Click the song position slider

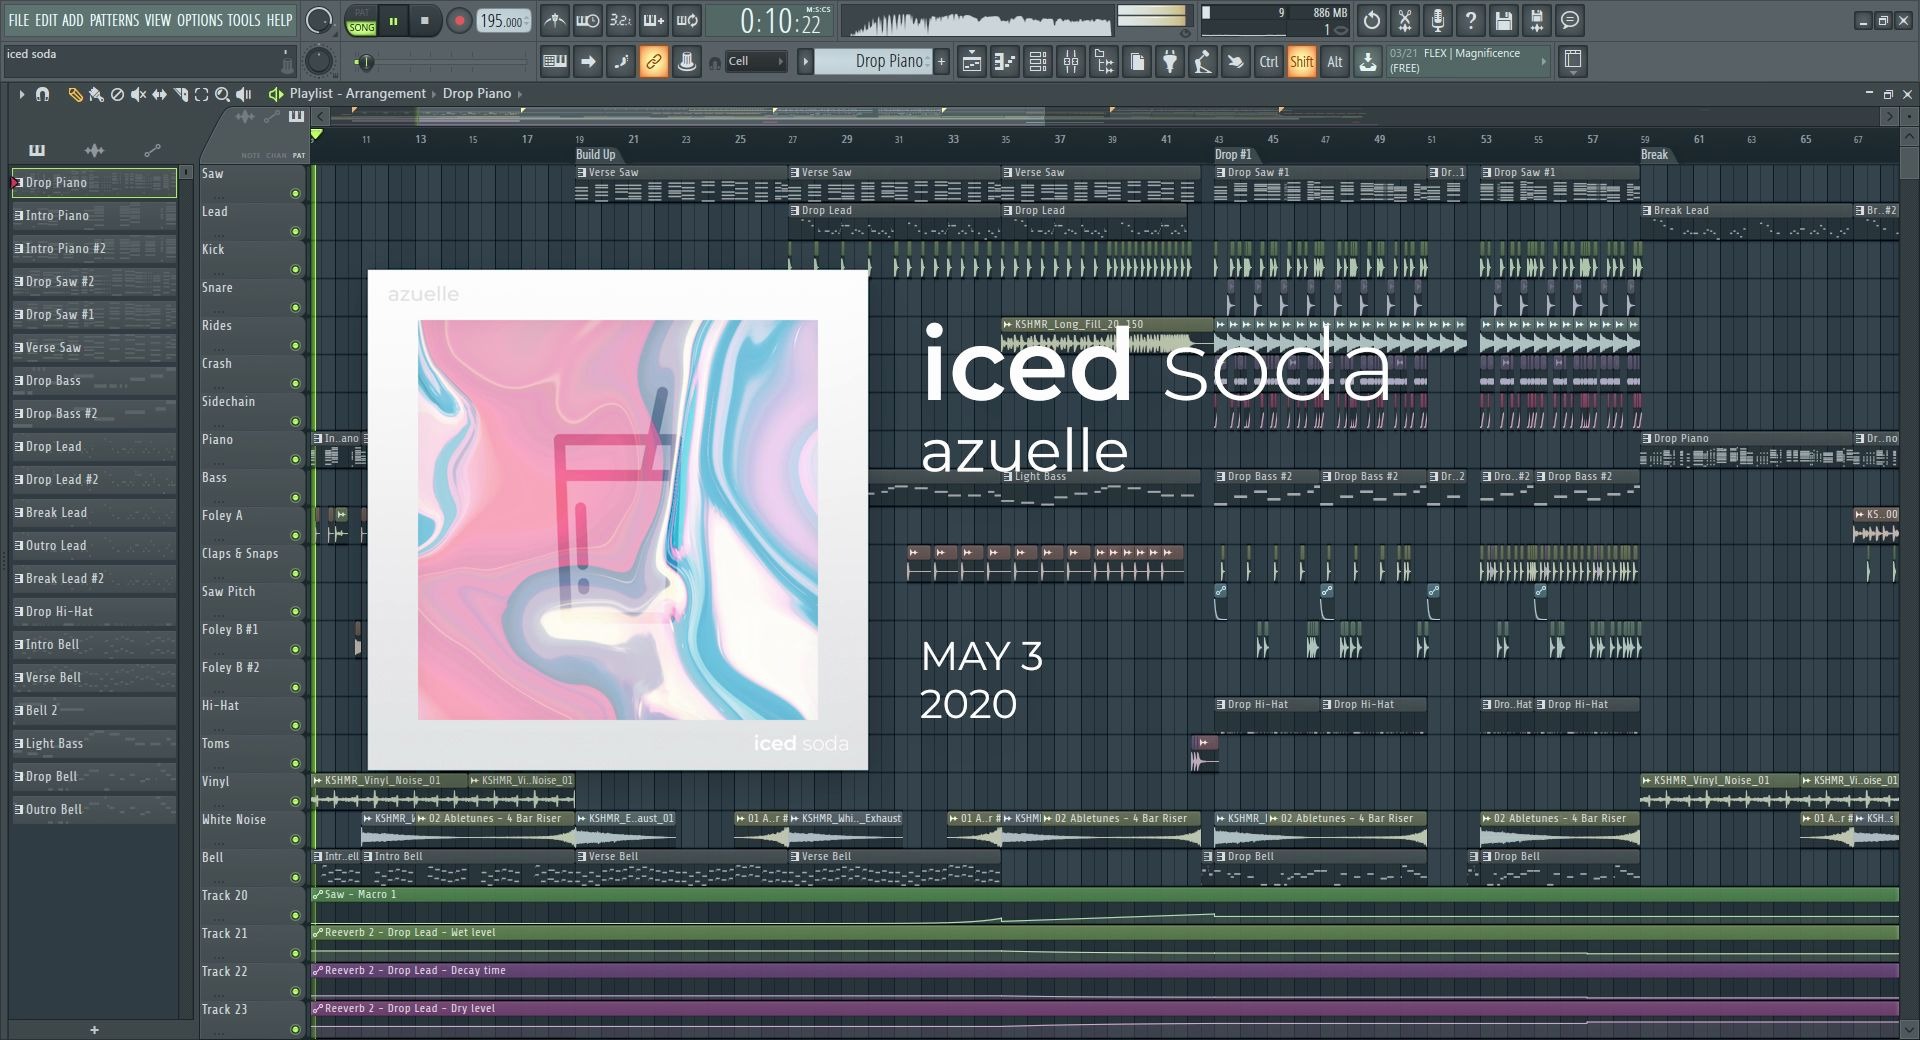tap(445, 62)
